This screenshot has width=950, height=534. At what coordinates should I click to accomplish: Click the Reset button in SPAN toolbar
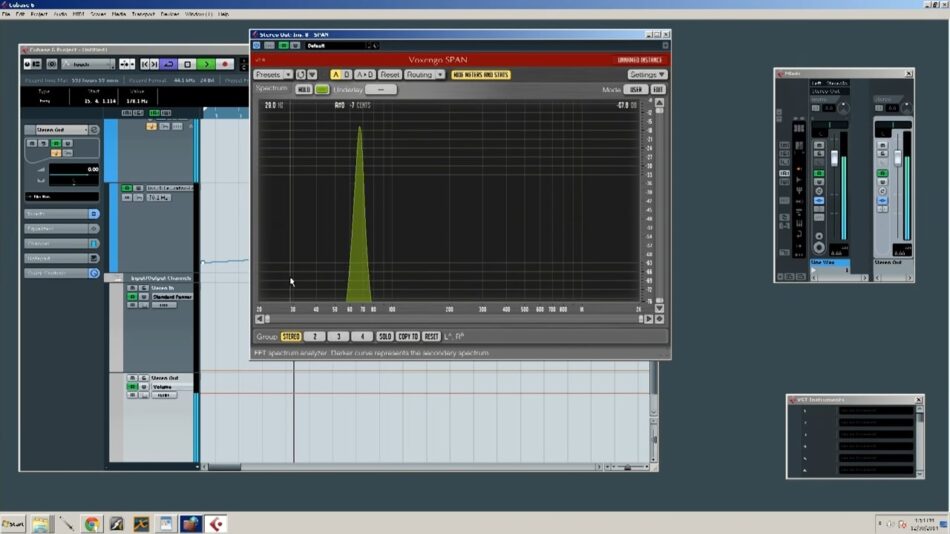click(390, 75)
